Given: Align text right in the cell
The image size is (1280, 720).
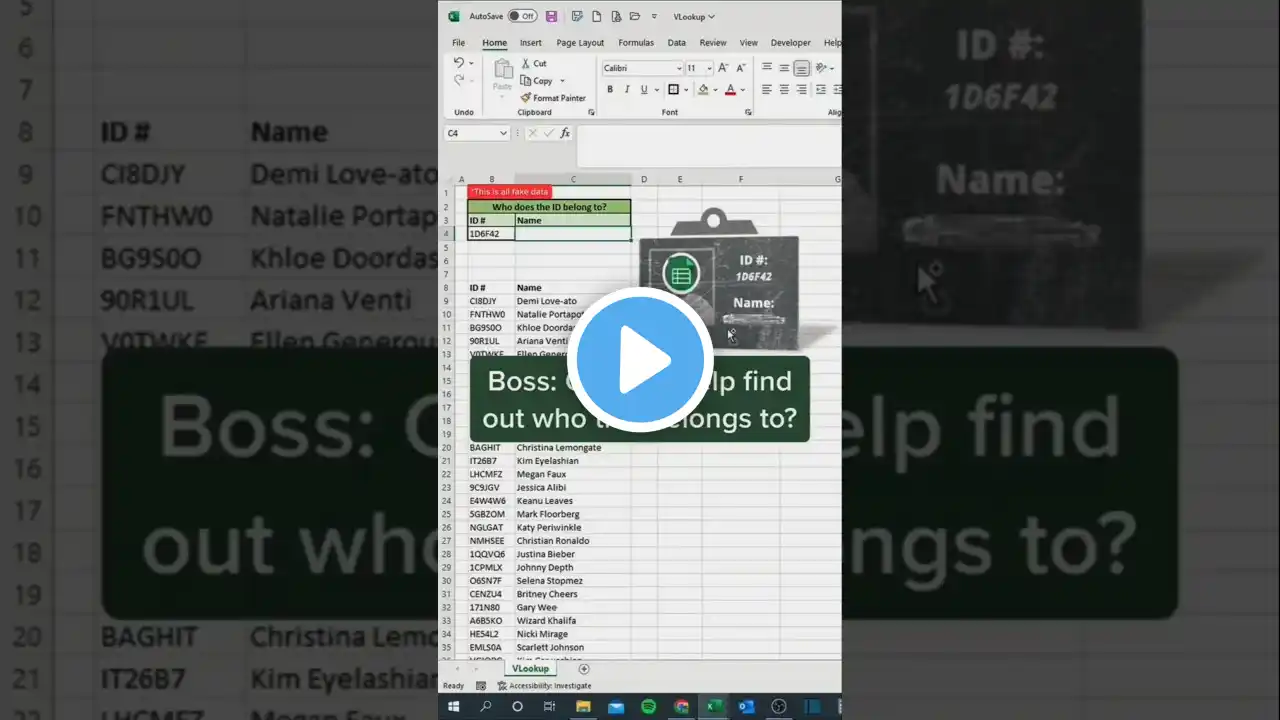Looking at the screenshot, I should 801,90.
